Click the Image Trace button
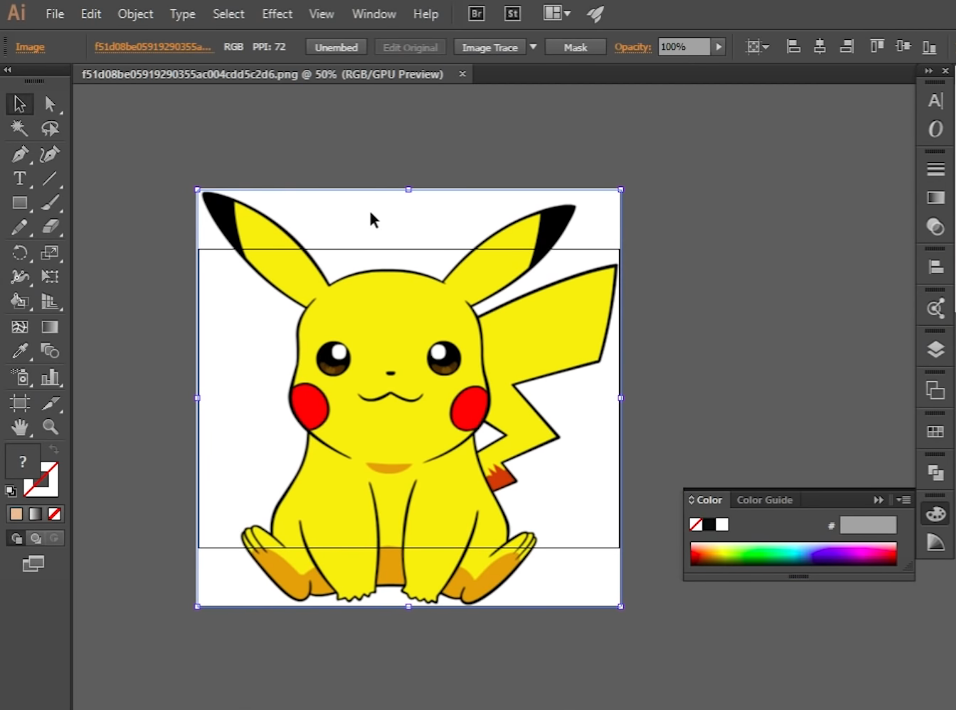The height and width of the screenshot is (710, 956). click(490, 47)
